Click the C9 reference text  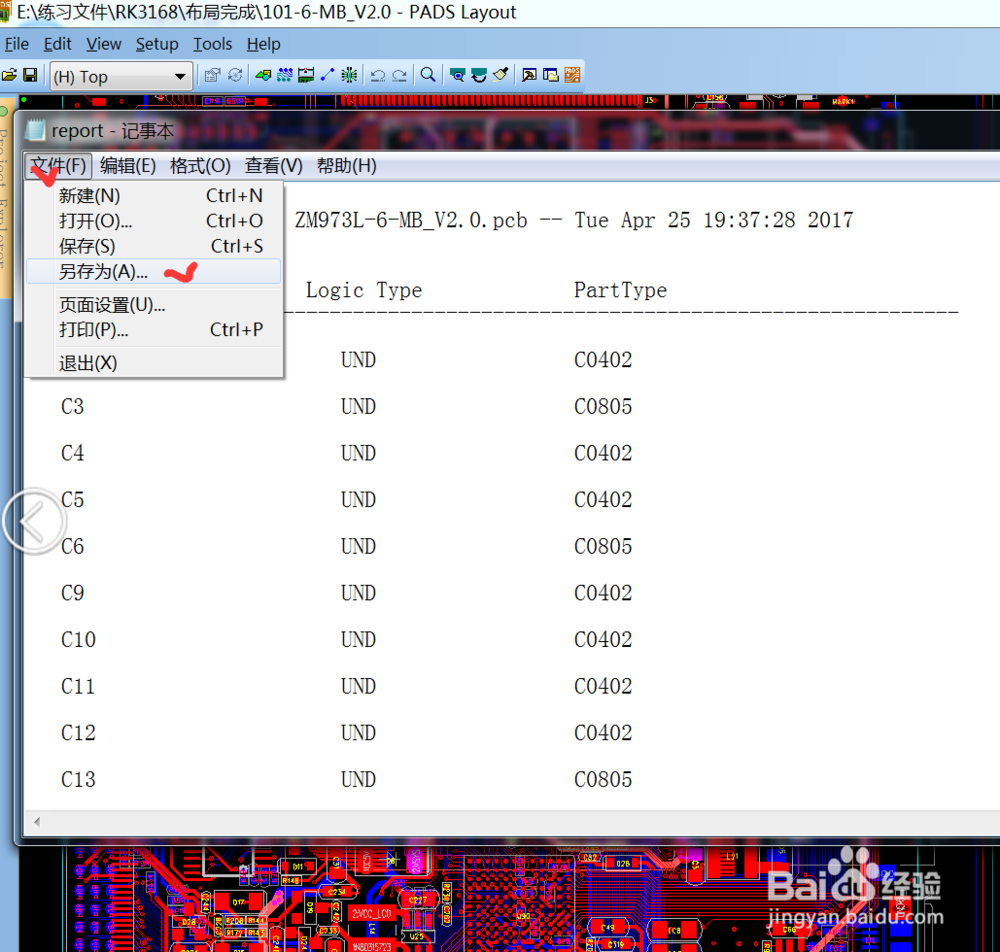coord(72,593)
